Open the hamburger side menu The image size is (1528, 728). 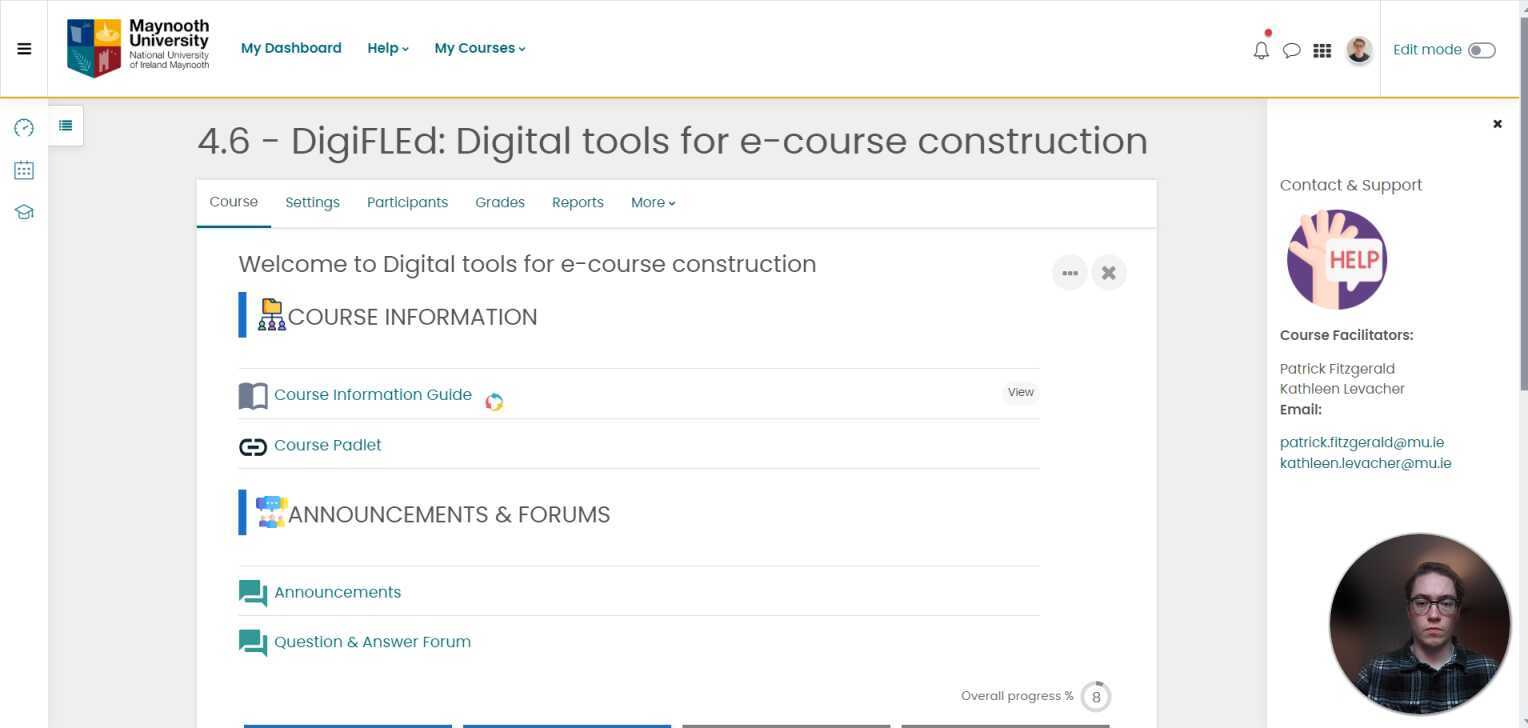[24, 49]
